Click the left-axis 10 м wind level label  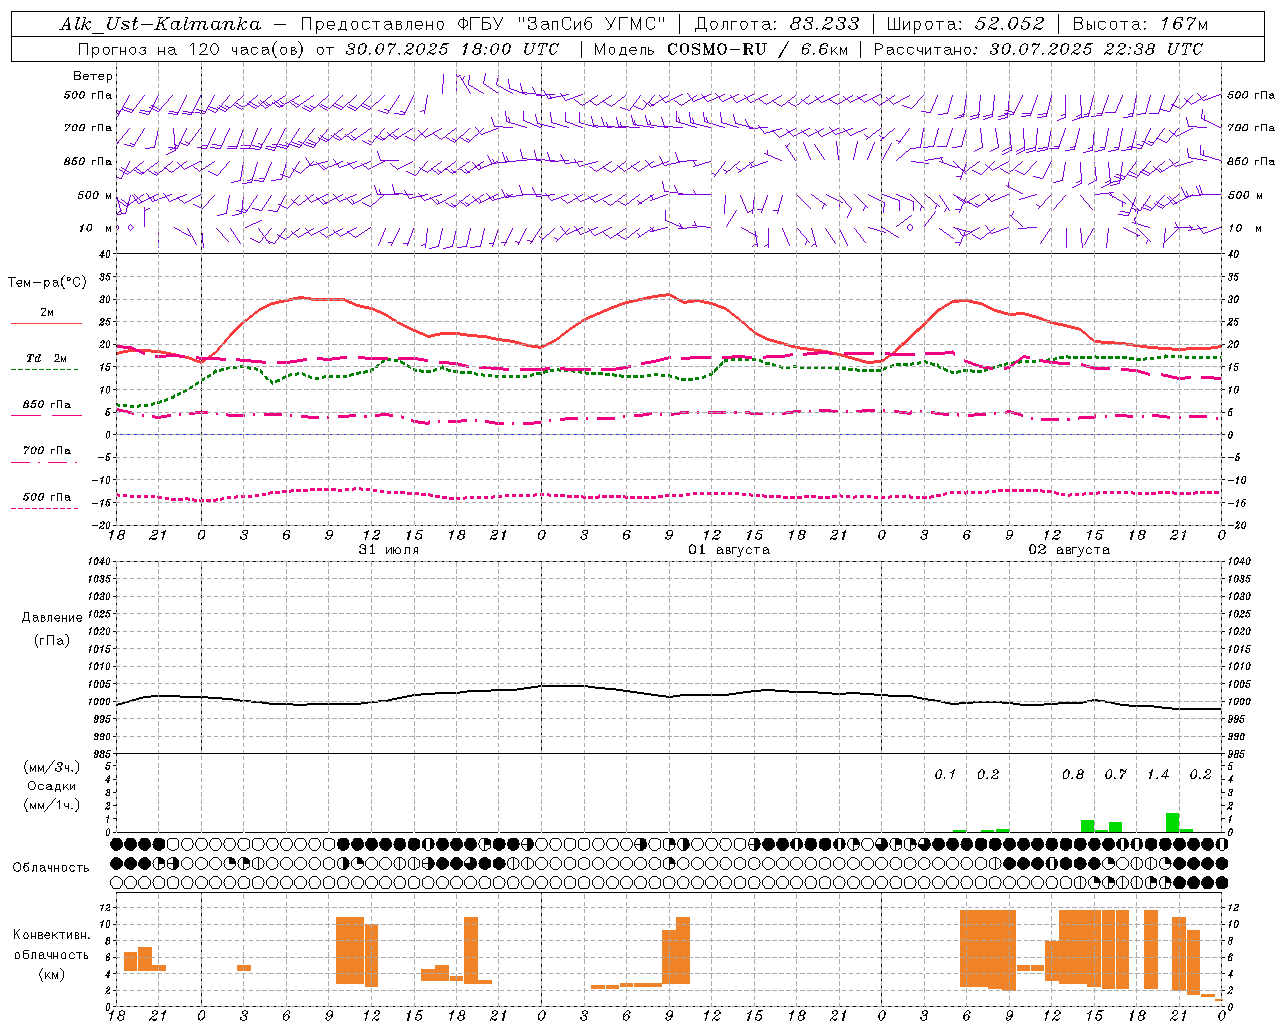96,229
